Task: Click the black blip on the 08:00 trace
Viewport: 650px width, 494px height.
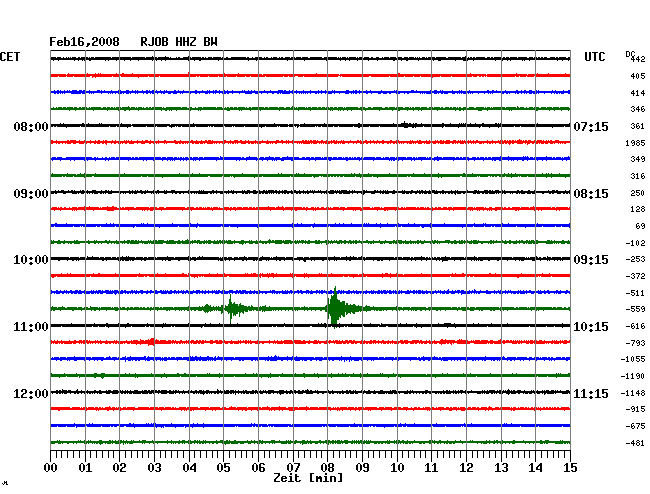Action: pos(405,125)
